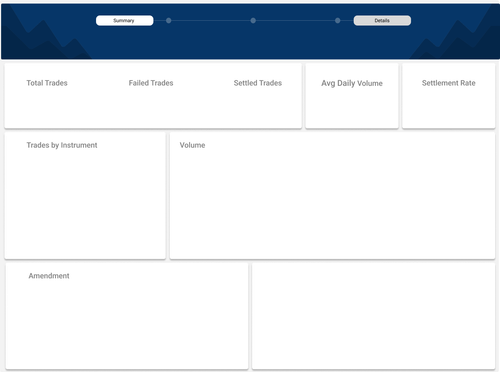
Task: Click the Failed Trades label
Action: click(x=151, y=83)
